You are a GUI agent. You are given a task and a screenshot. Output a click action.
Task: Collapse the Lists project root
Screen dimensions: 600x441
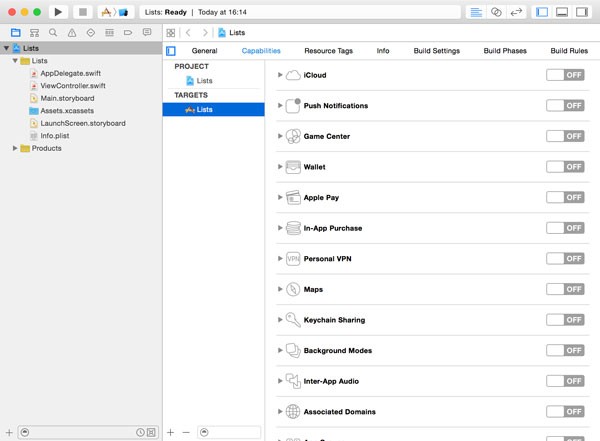coord(6,48)
